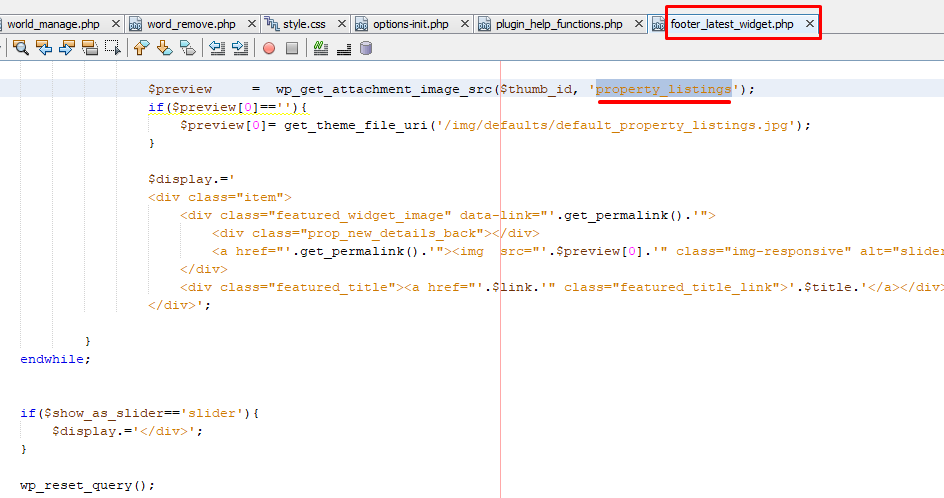The image size is (944, 498).
Task: Click the div class="item" line
Action: 220,198
